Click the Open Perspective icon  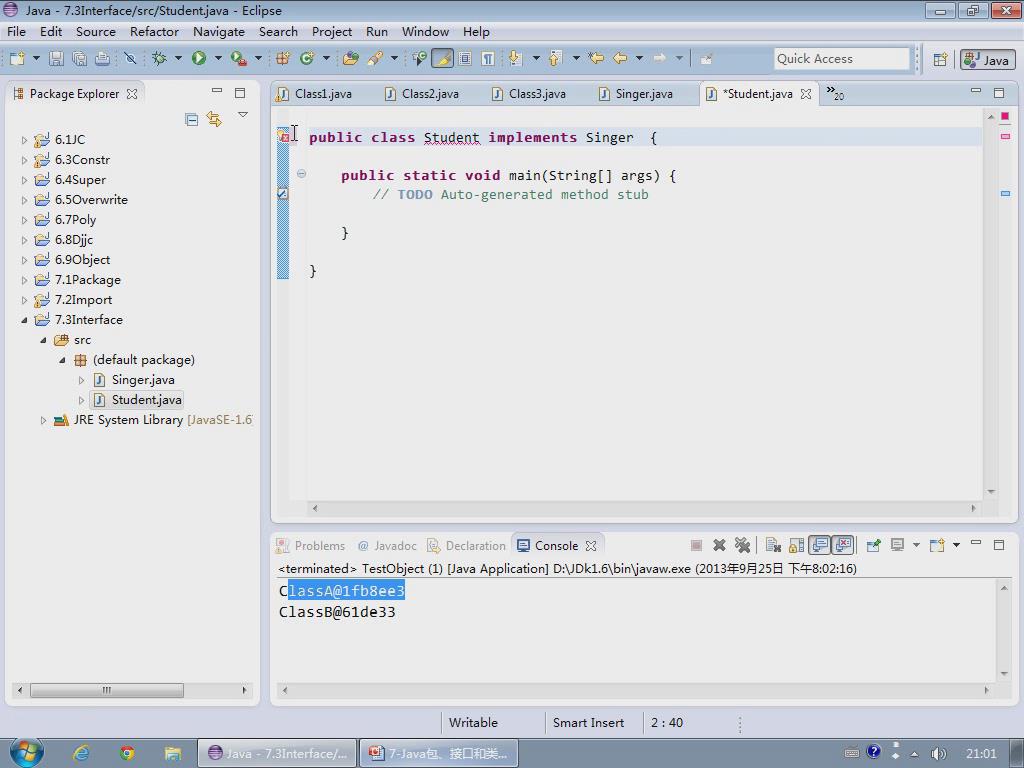click(940, 59)
